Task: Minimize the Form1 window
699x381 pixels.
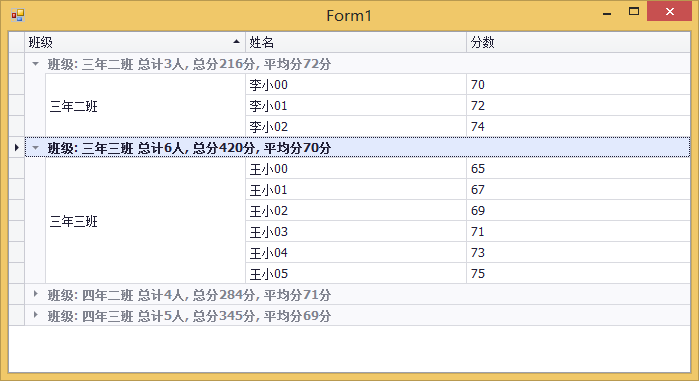Action: (x=607, y=12)
